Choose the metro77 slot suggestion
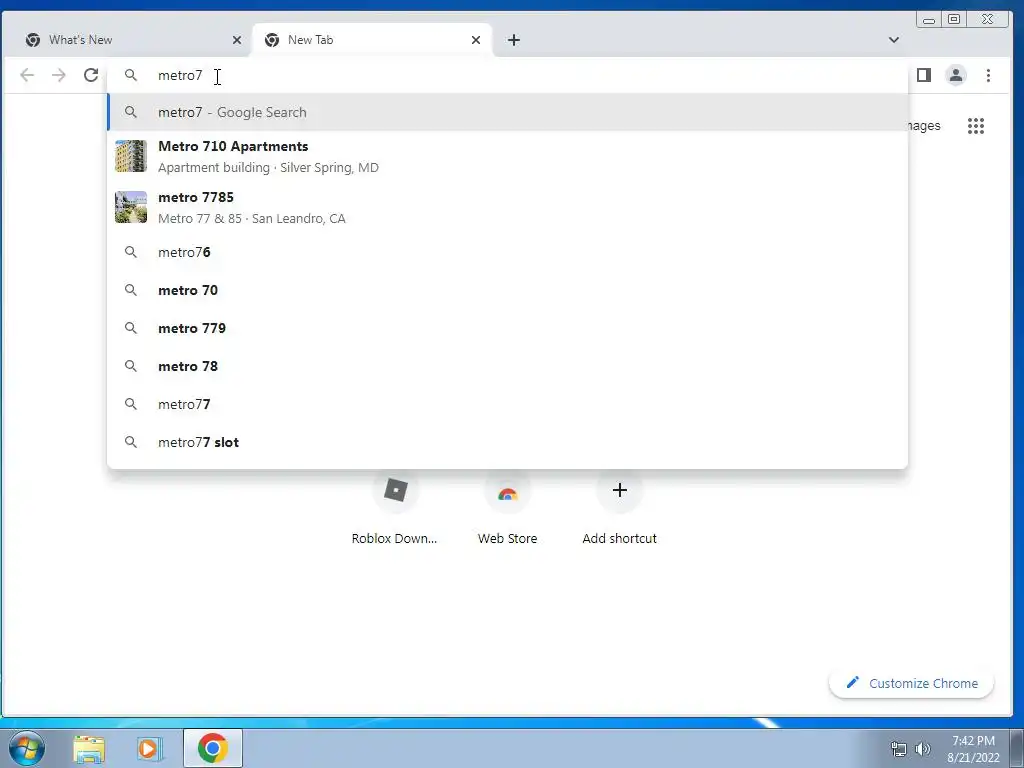Screen dimensions: 1024x768 pos(508,442)
